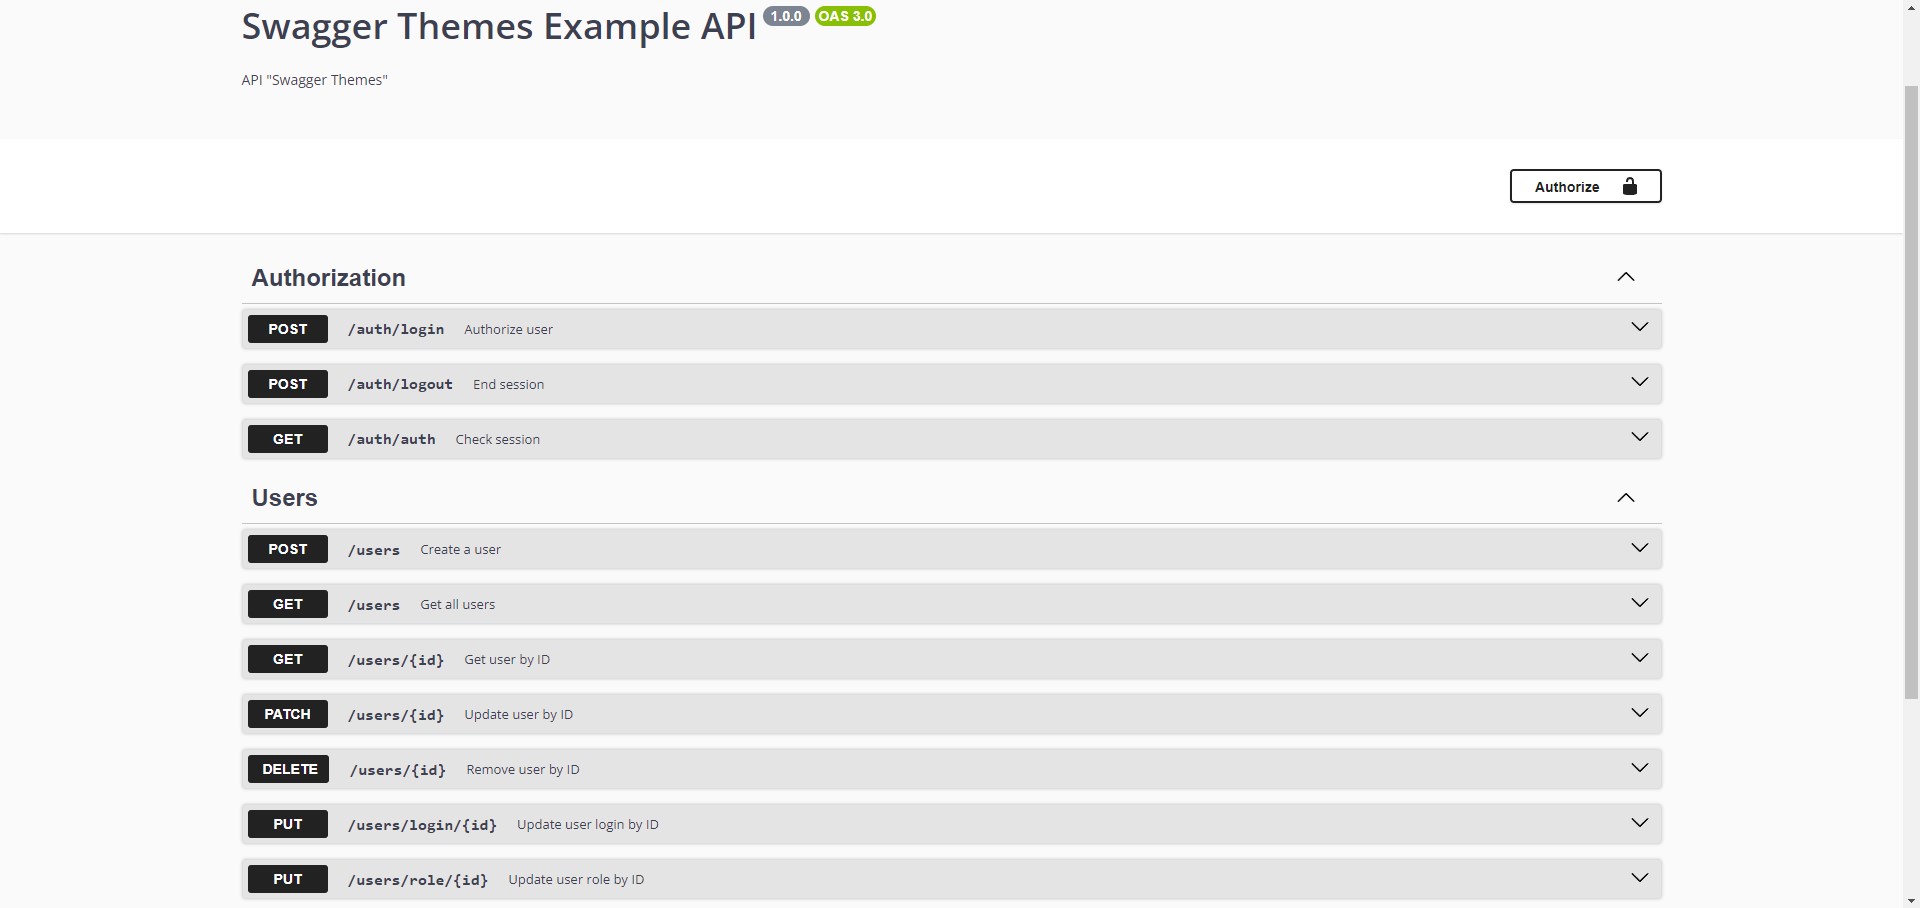The height and width of the screenshot is (908, 1920).
Task: Expand the Create a user endpoint chevron
Action: [1640, 548]
